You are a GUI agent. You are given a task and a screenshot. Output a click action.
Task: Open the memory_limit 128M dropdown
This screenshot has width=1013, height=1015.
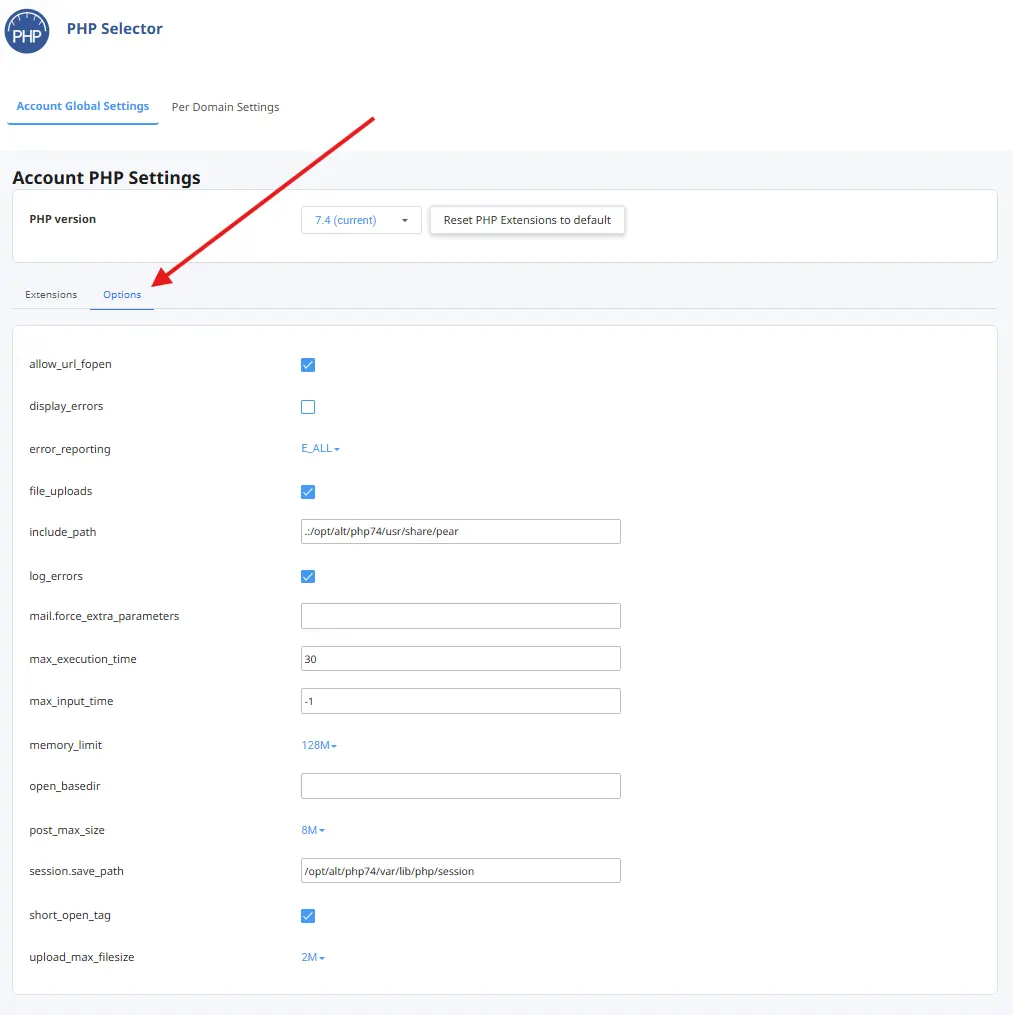(x=319, y=746)
